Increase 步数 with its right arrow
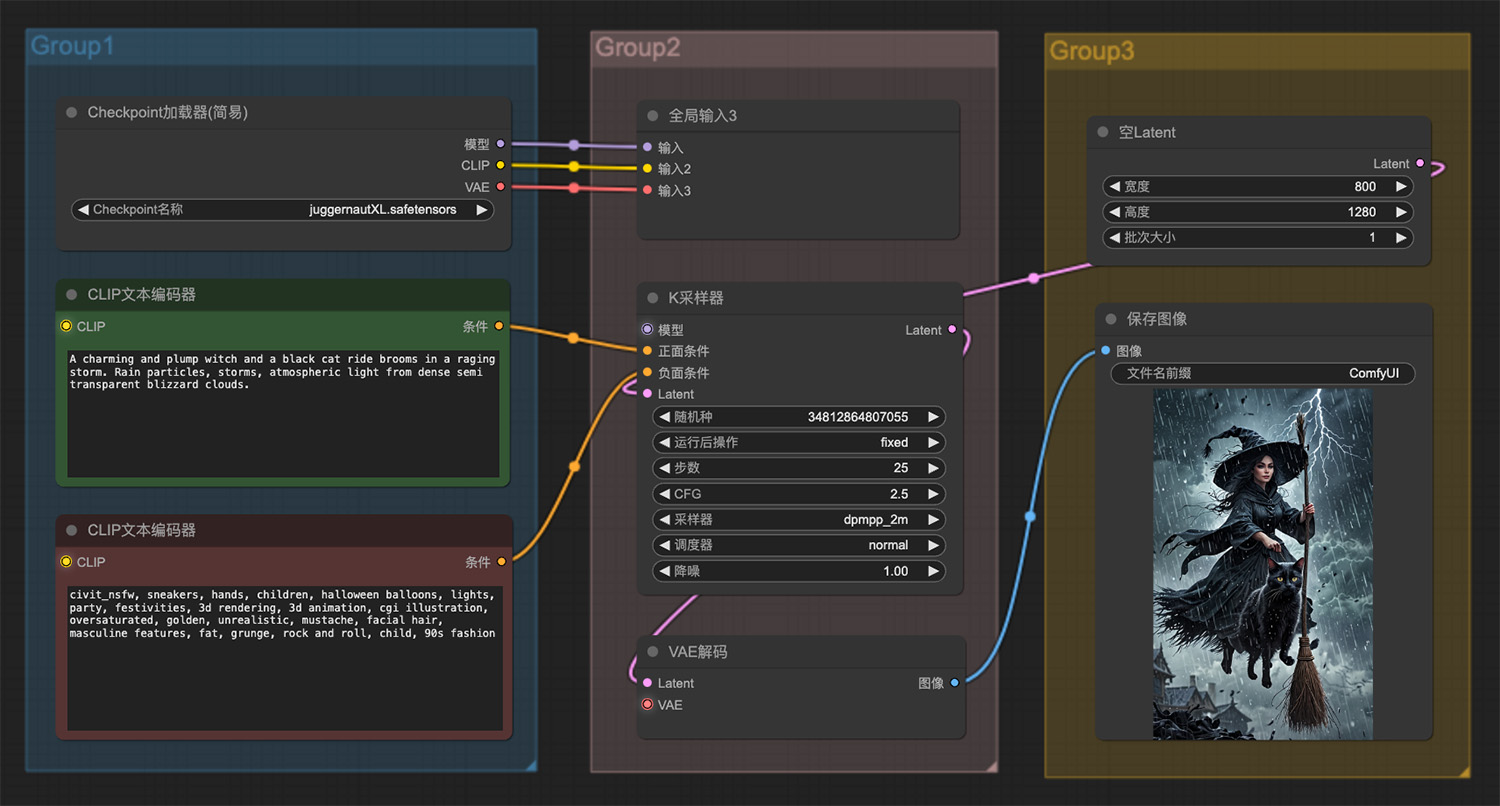Viewport: 1500px width, 806px height. click(x=933, y=468)
